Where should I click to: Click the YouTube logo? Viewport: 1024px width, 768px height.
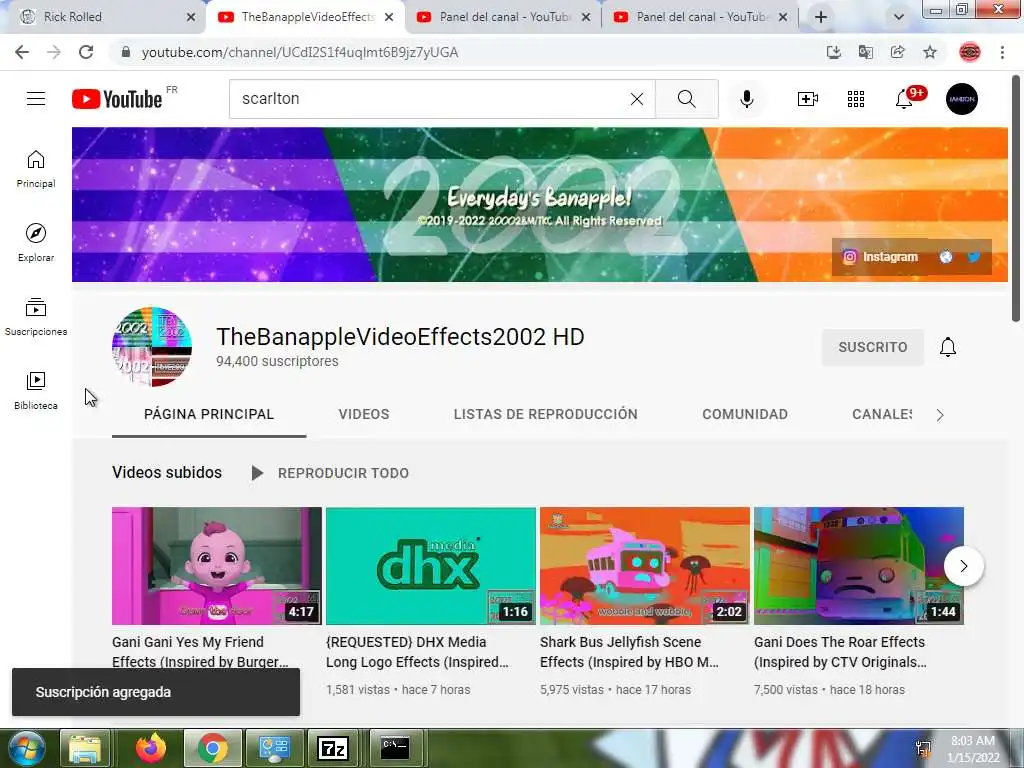118,99
